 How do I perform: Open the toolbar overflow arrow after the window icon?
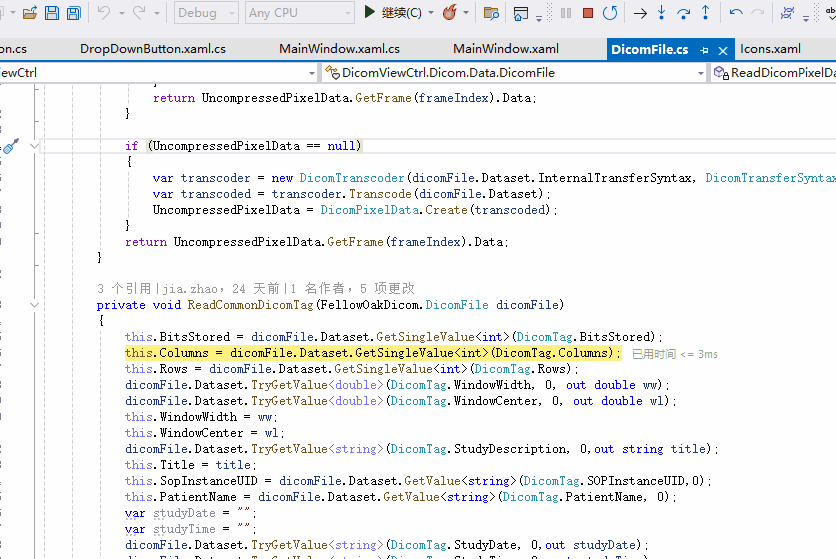pyautogui.click(x=539, y=18)
